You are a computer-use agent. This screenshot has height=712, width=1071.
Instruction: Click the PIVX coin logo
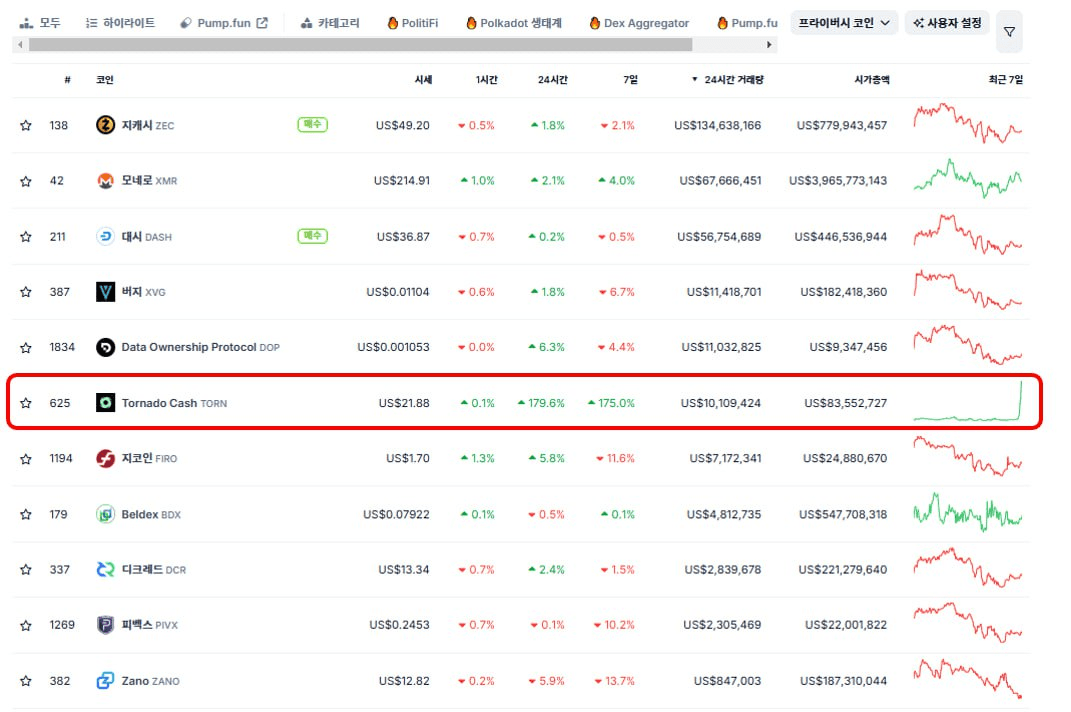click(105, 625)
